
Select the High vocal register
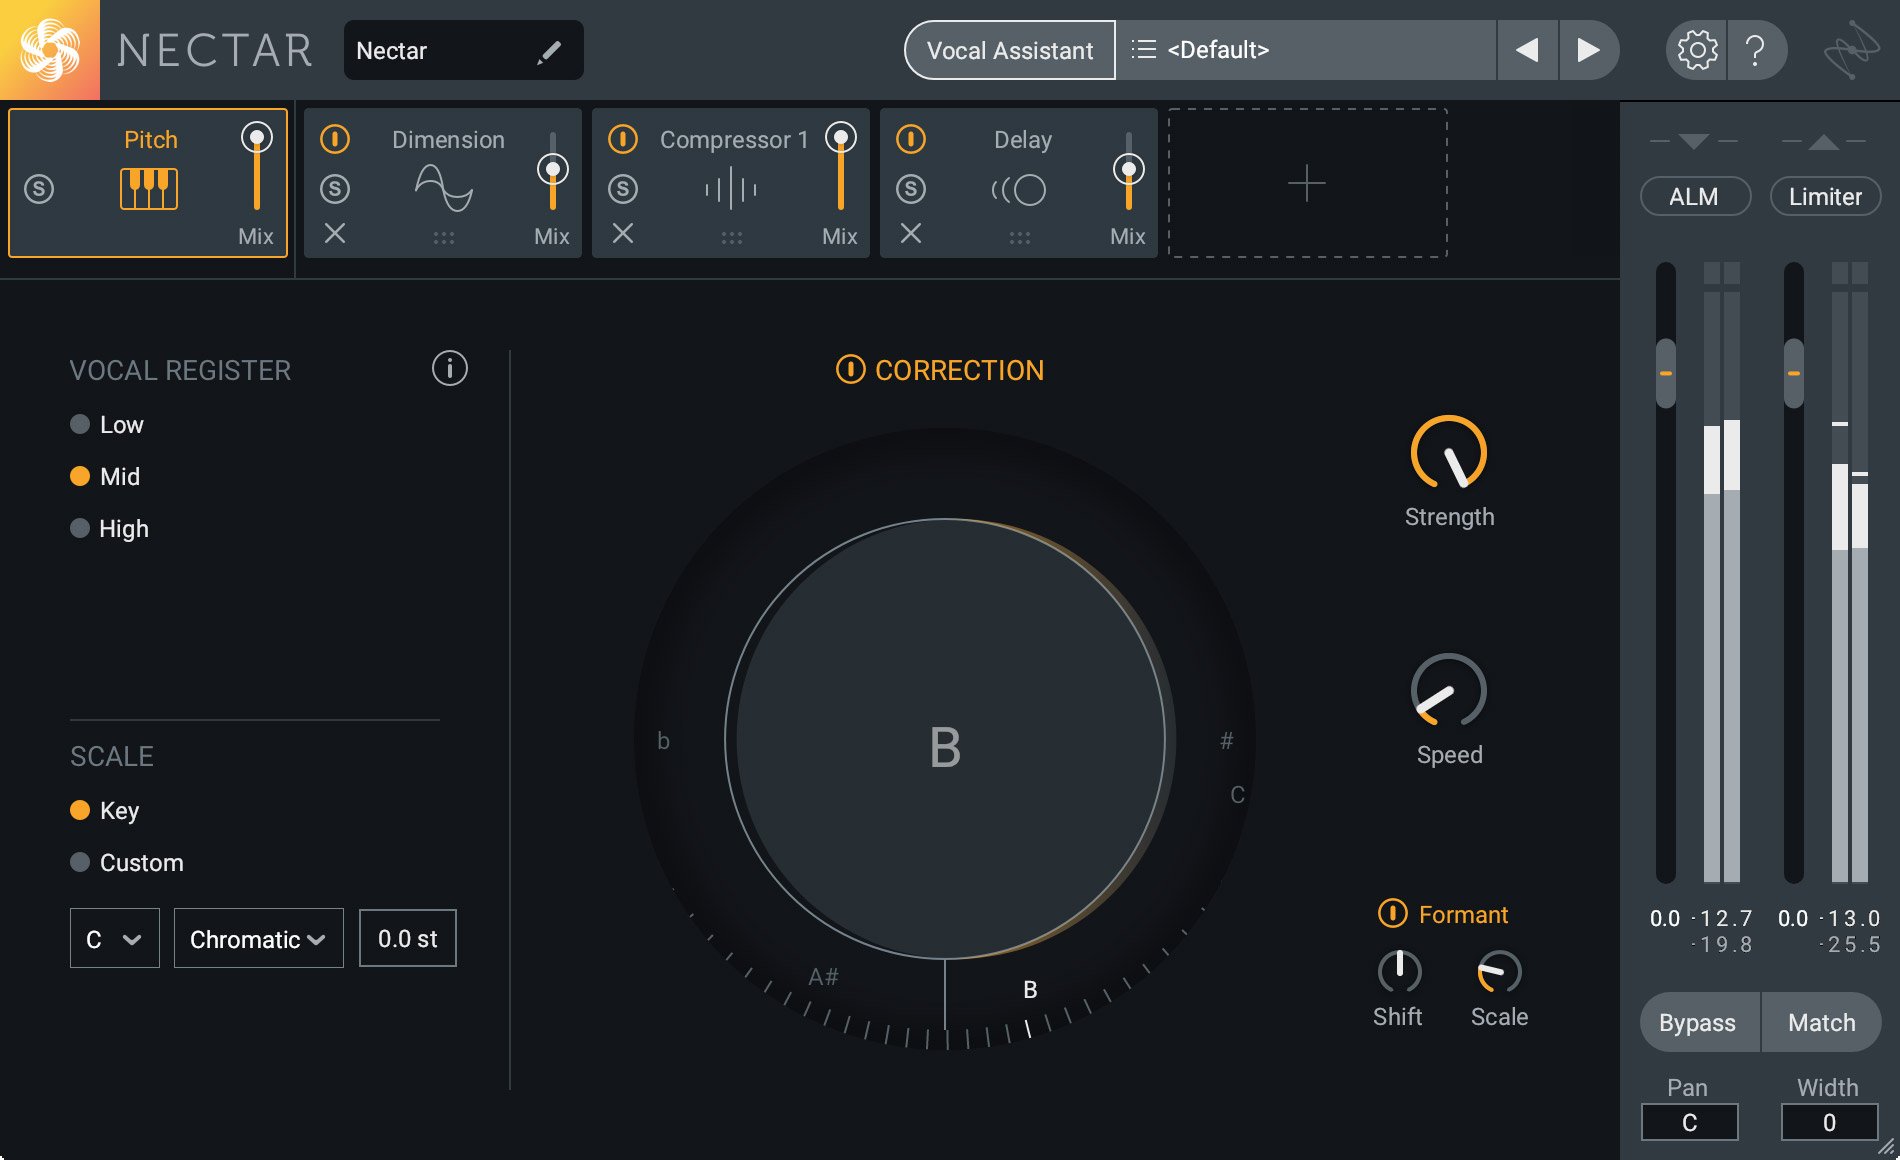(80, 528)
